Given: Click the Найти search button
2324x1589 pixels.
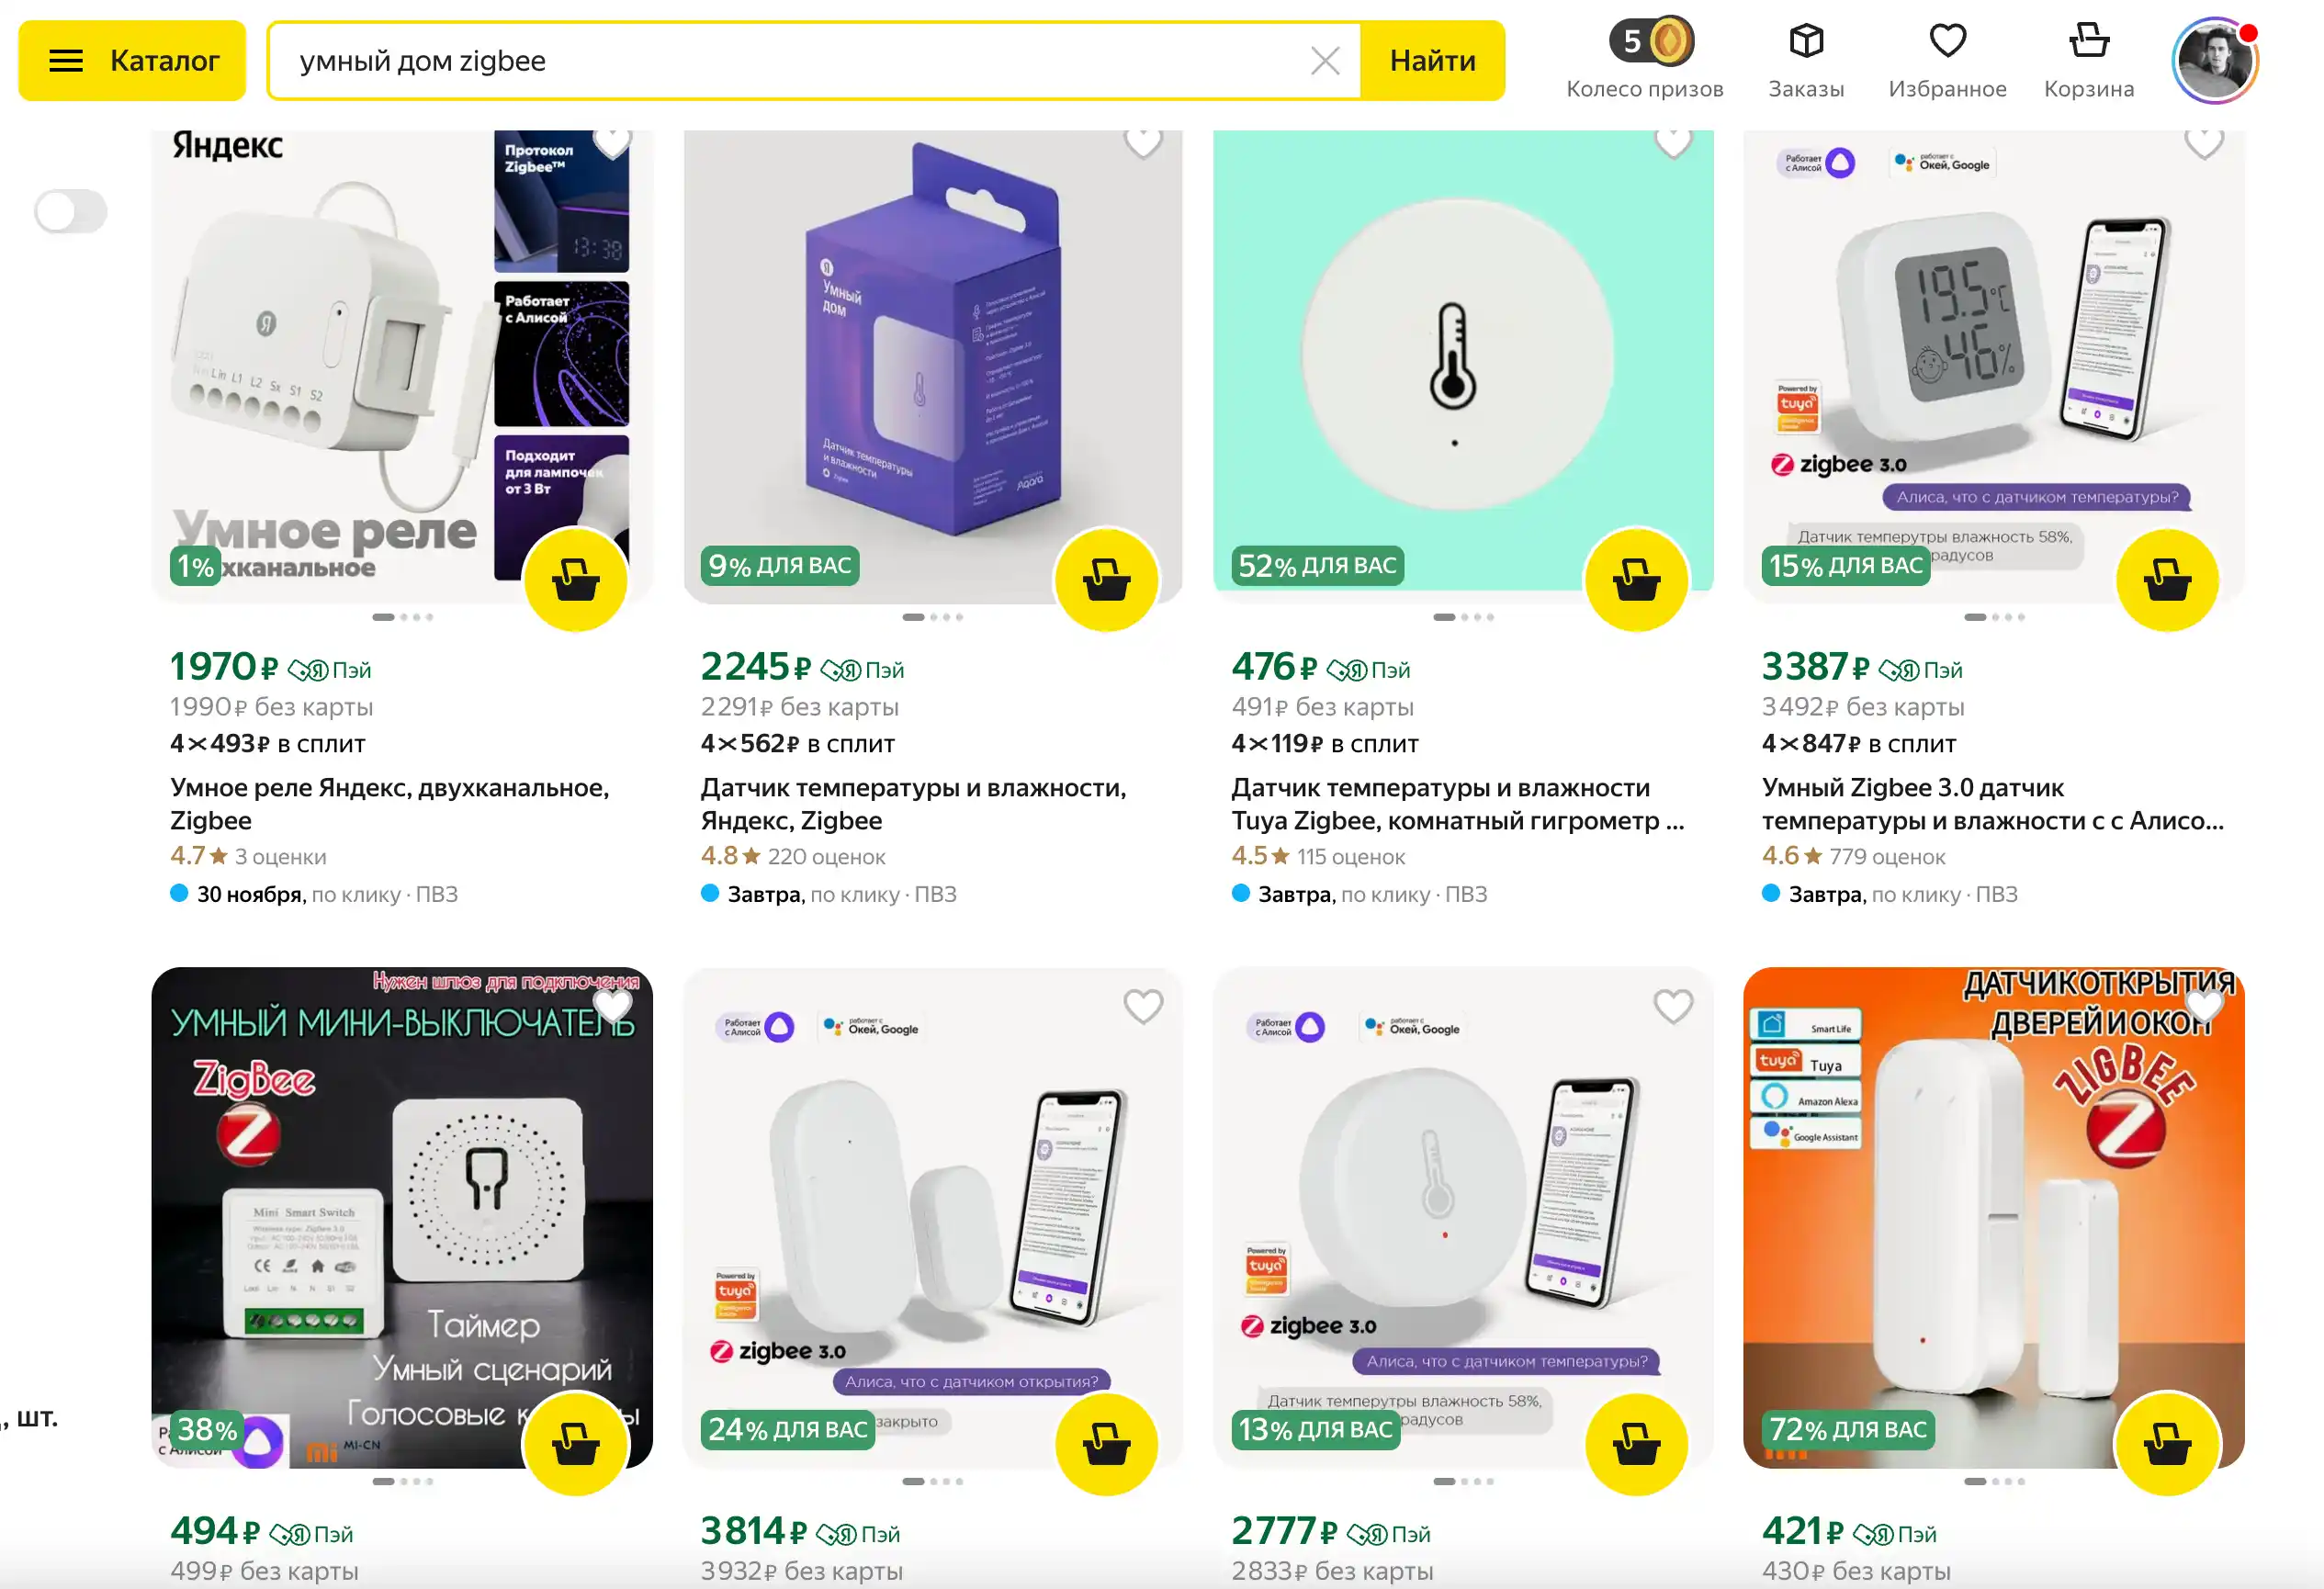Looking at the screenshot, I should pos(1432,61).
